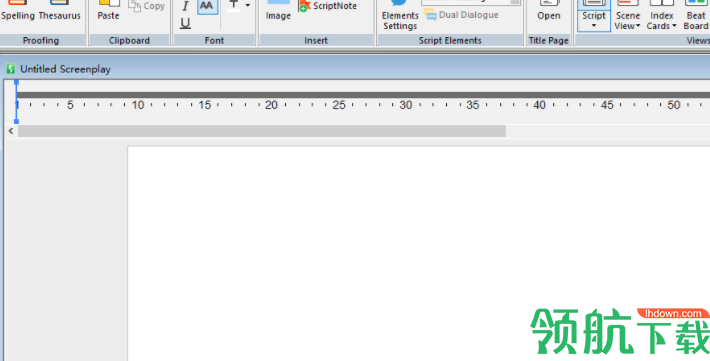Click the font color T icon
Screen dimensions: 710x361
(x=234, y=5)
